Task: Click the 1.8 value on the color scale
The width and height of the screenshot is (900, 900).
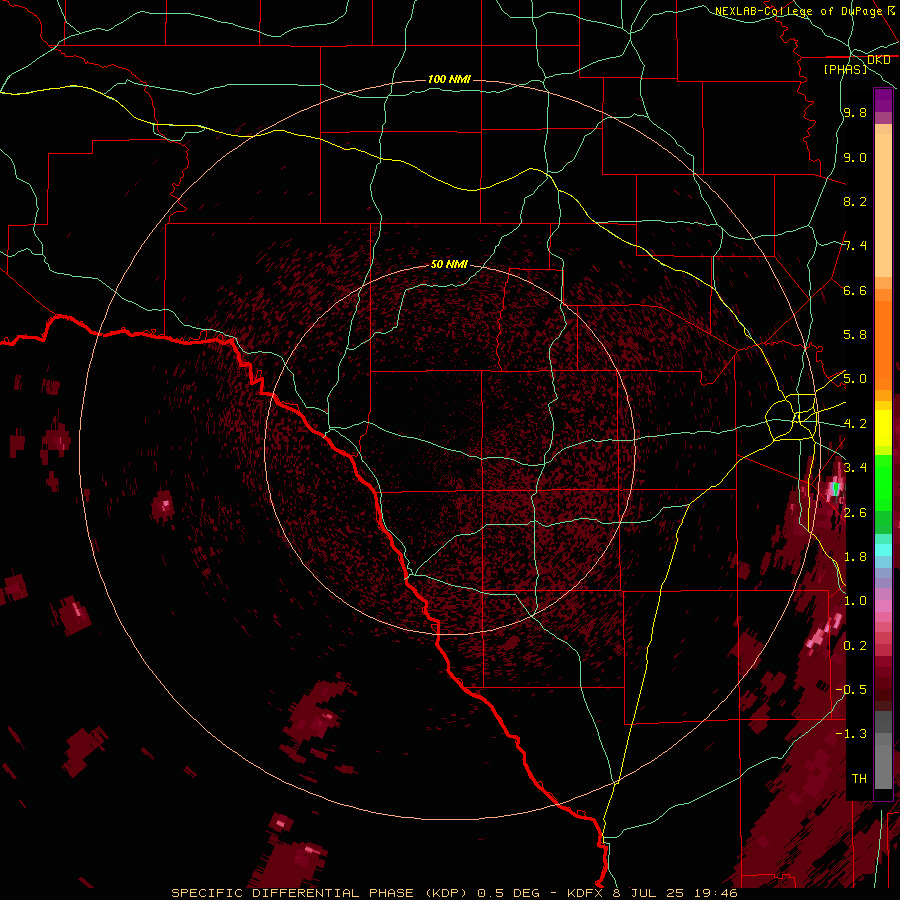Action: [x=855, y=557]
